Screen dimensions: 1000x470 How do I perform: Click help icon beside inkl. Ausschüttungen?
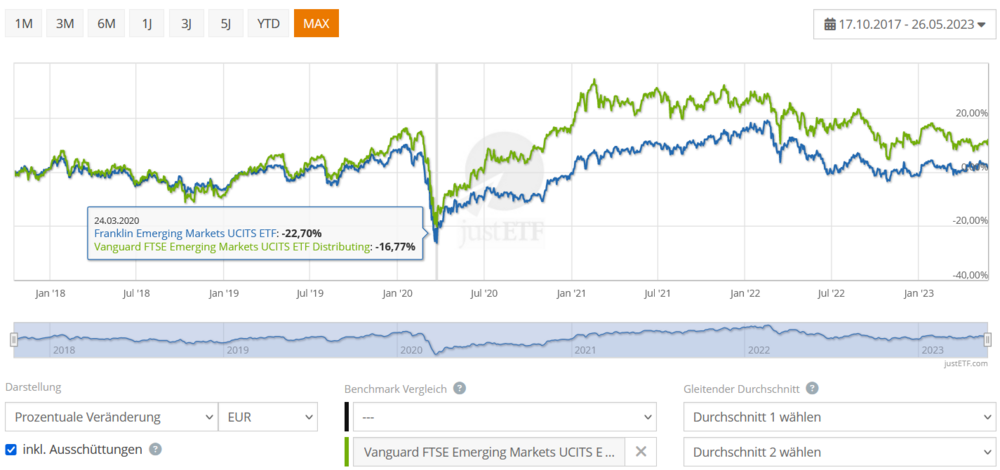[x=155, y=450]
